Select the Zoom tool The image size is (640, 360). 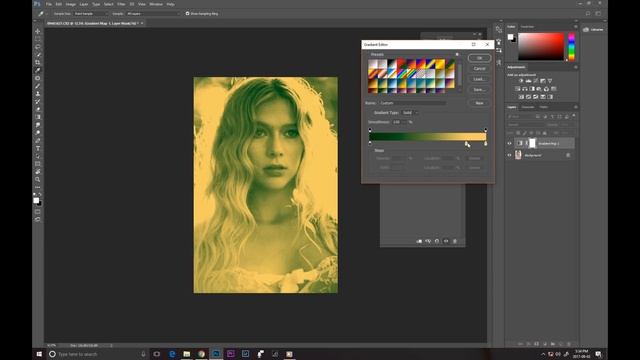tap(38, 179)
